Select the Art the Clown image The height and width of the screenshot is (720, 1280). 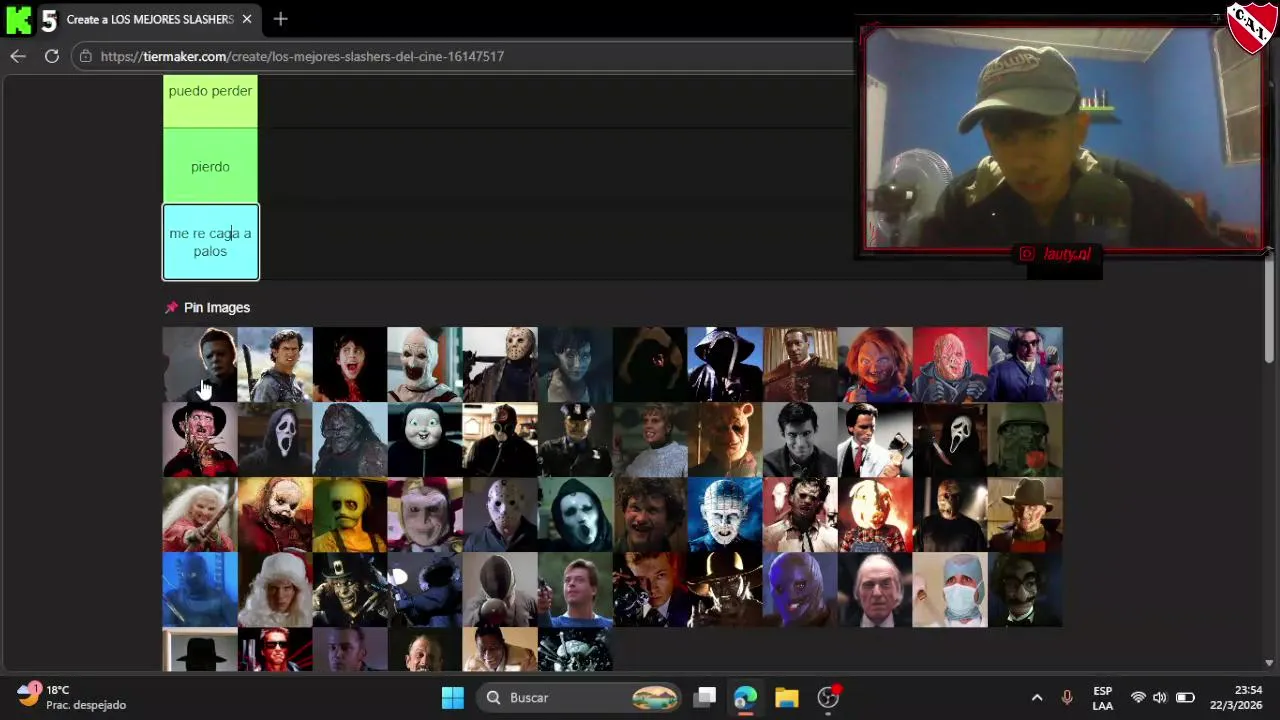[x=425, y=364]
